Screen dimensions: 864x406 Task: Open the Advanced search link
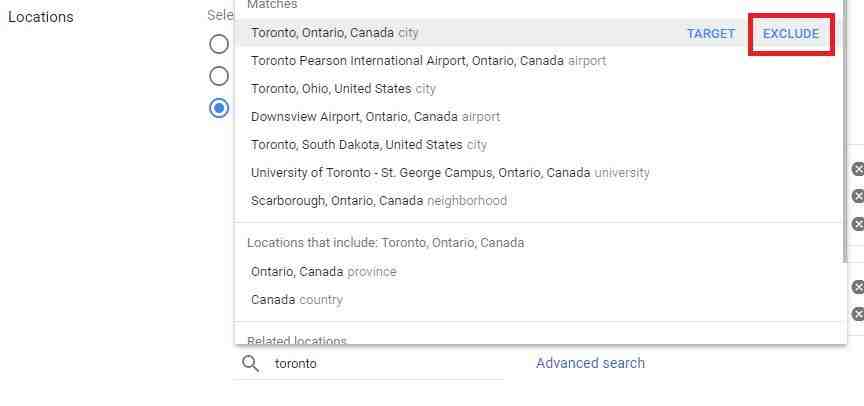[590, 363]
